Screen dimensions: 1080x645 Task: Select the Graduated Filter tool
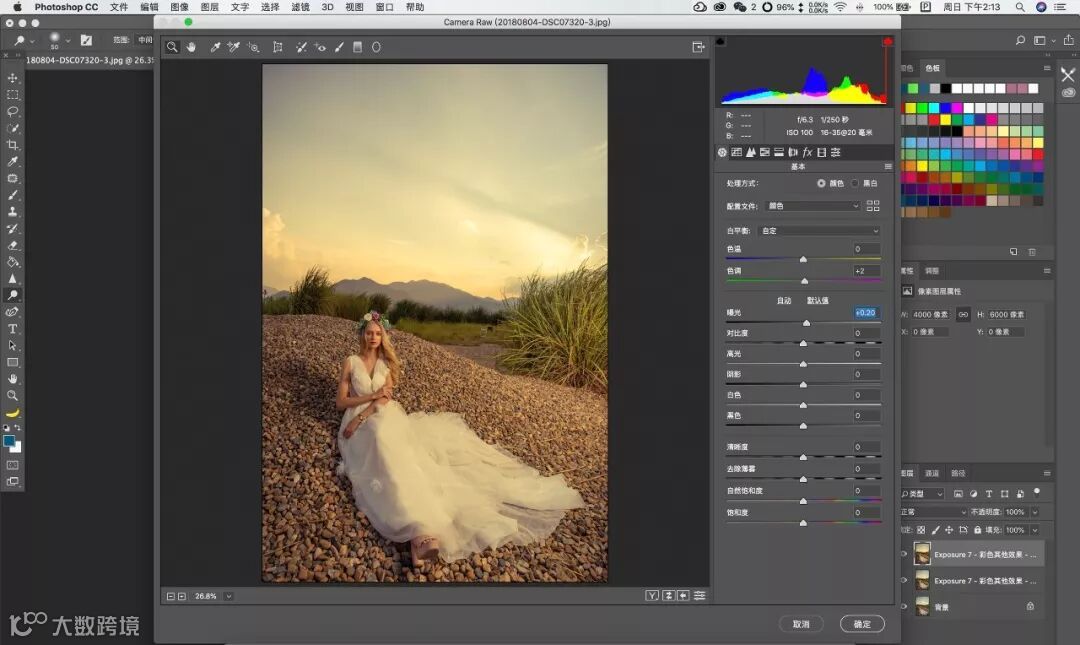tap(357, 48)
